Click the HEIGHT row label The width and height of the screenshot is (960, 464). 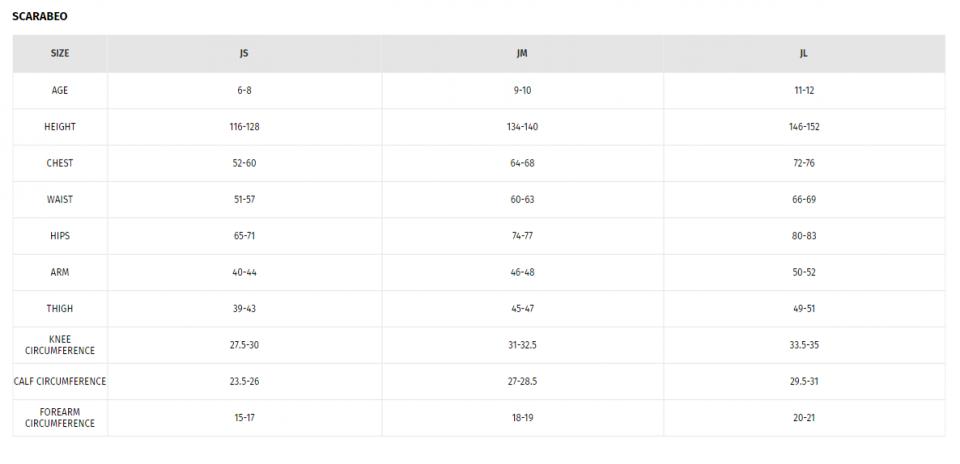click(60, 127)
